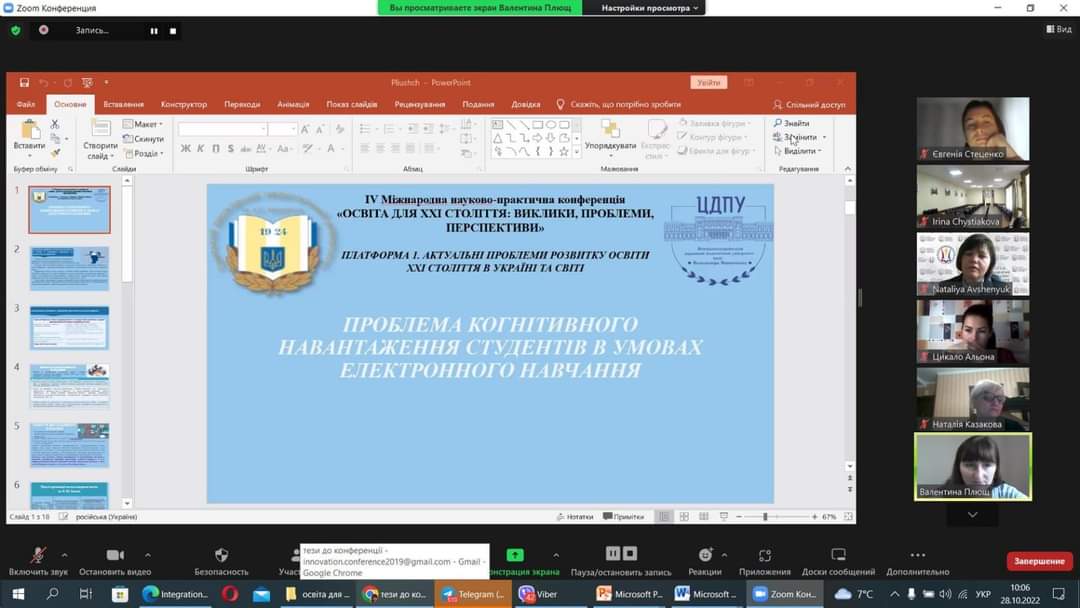
Task: Open the Приложения apps icon
Action: click(x=765, y=556)
